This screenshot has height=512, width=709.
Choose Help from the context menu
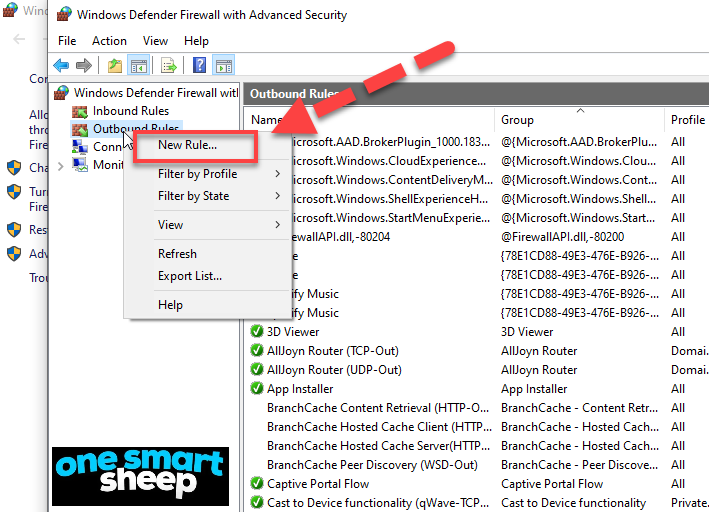click(170, 305)
